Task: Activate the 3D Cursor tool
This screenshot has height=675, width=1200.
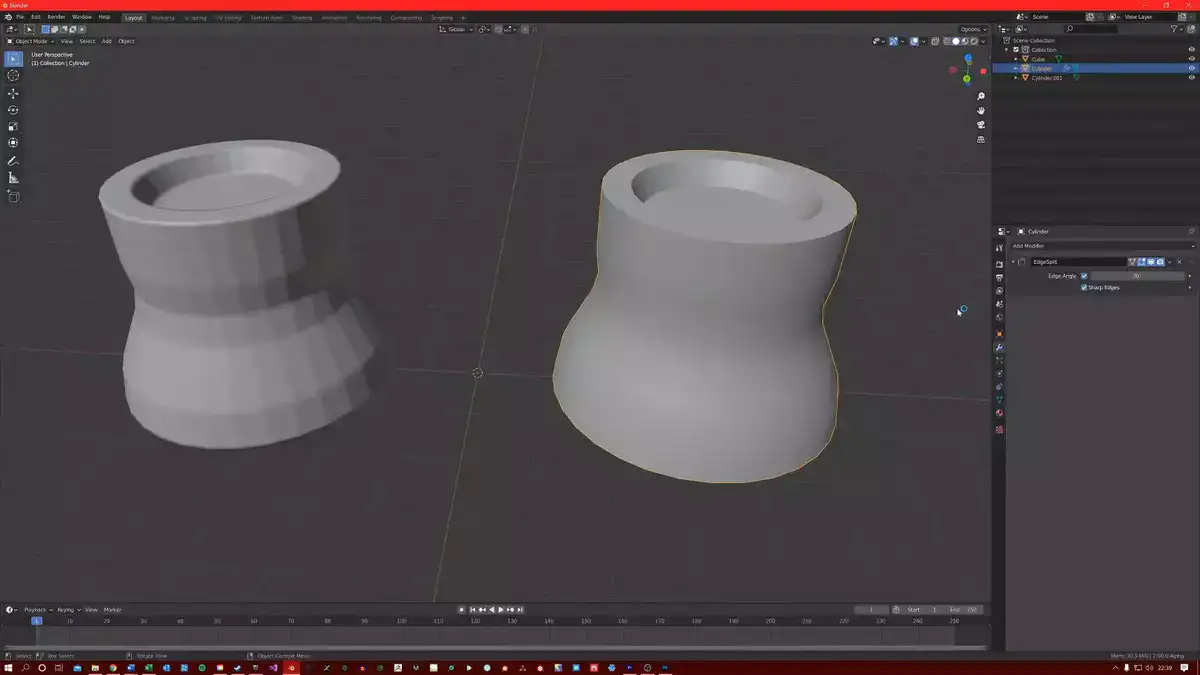Action: (13, 76)
